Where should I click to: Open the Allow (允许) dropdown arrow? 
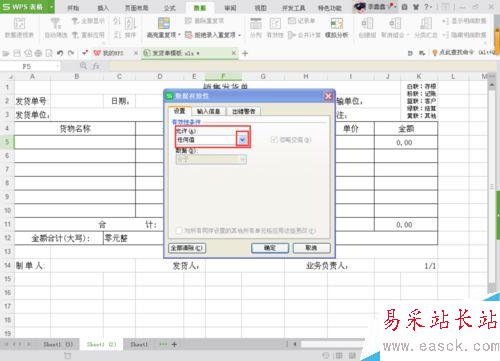[x=242, y=140]
